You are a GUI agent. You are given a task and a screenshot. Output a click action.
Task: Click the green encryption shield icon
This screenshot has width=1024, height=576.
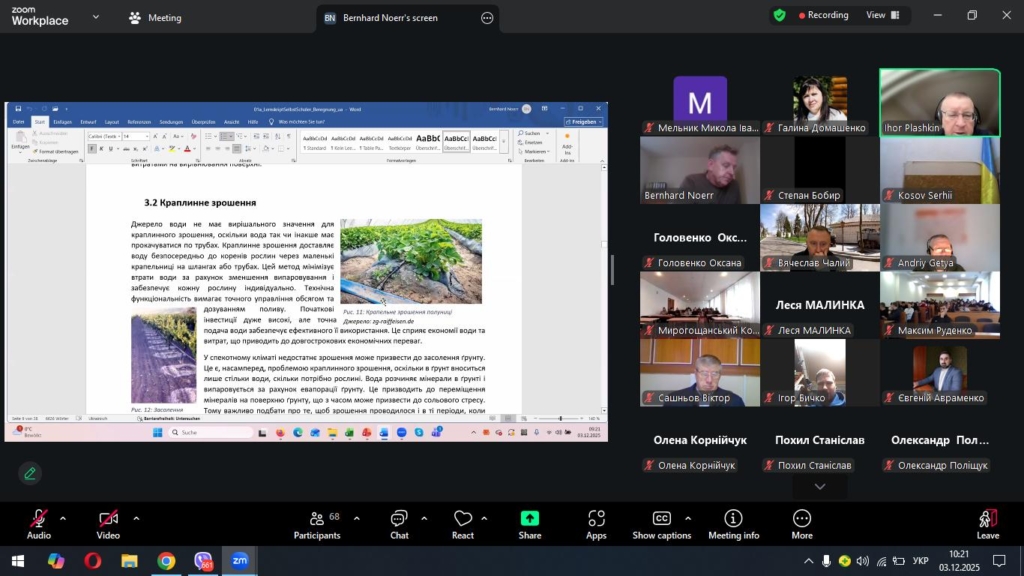click(x=779, y=15)
